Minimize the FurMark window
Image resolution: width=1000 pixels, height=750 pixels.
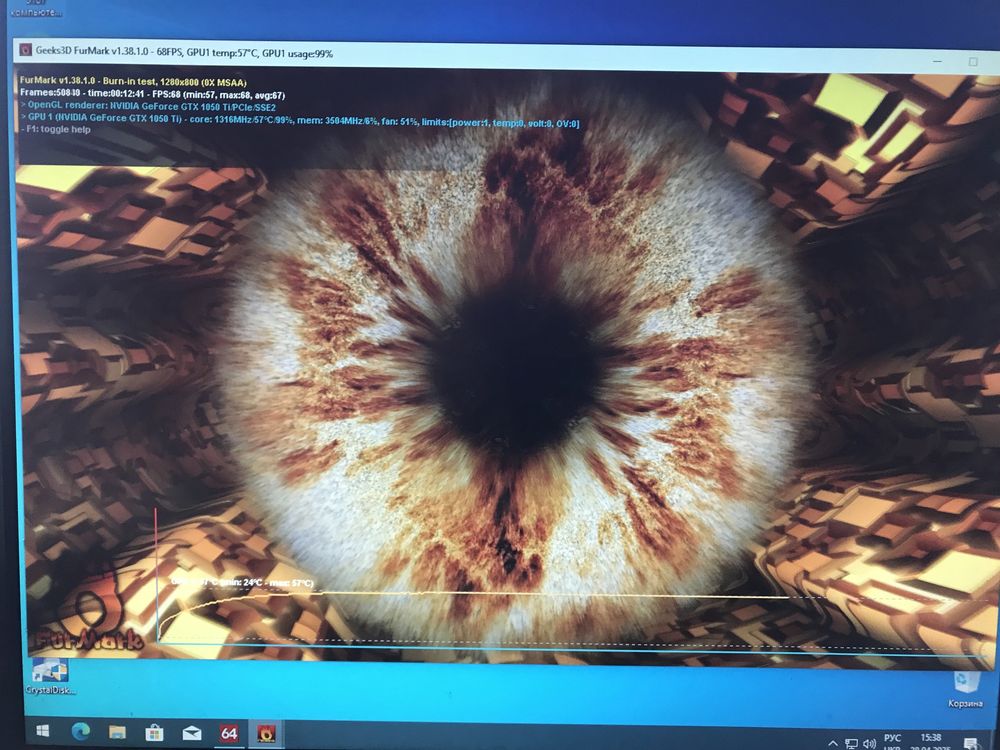[x=938, y=61]
